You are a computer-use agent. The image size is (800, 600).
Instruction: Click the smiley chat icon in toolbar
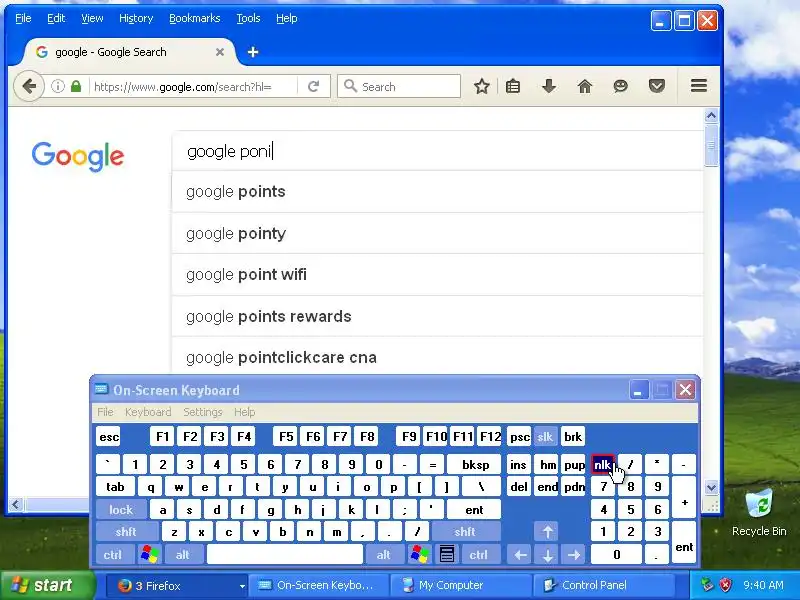[620, 86]
